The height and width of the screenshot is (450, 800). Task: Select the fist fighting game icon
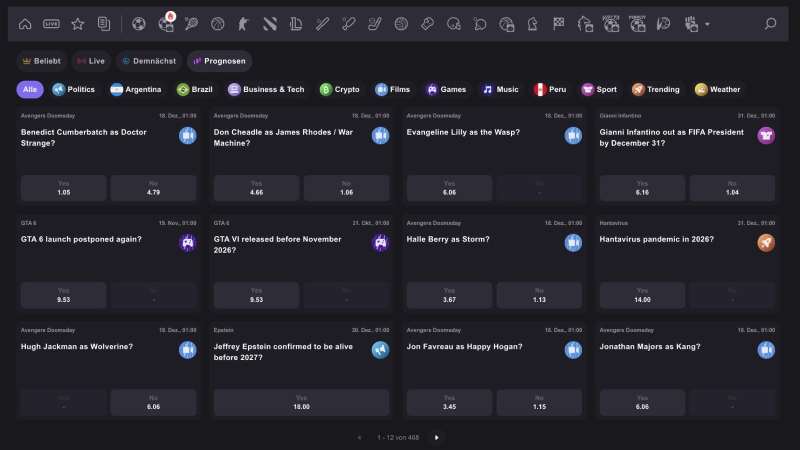tap(691, 24)
